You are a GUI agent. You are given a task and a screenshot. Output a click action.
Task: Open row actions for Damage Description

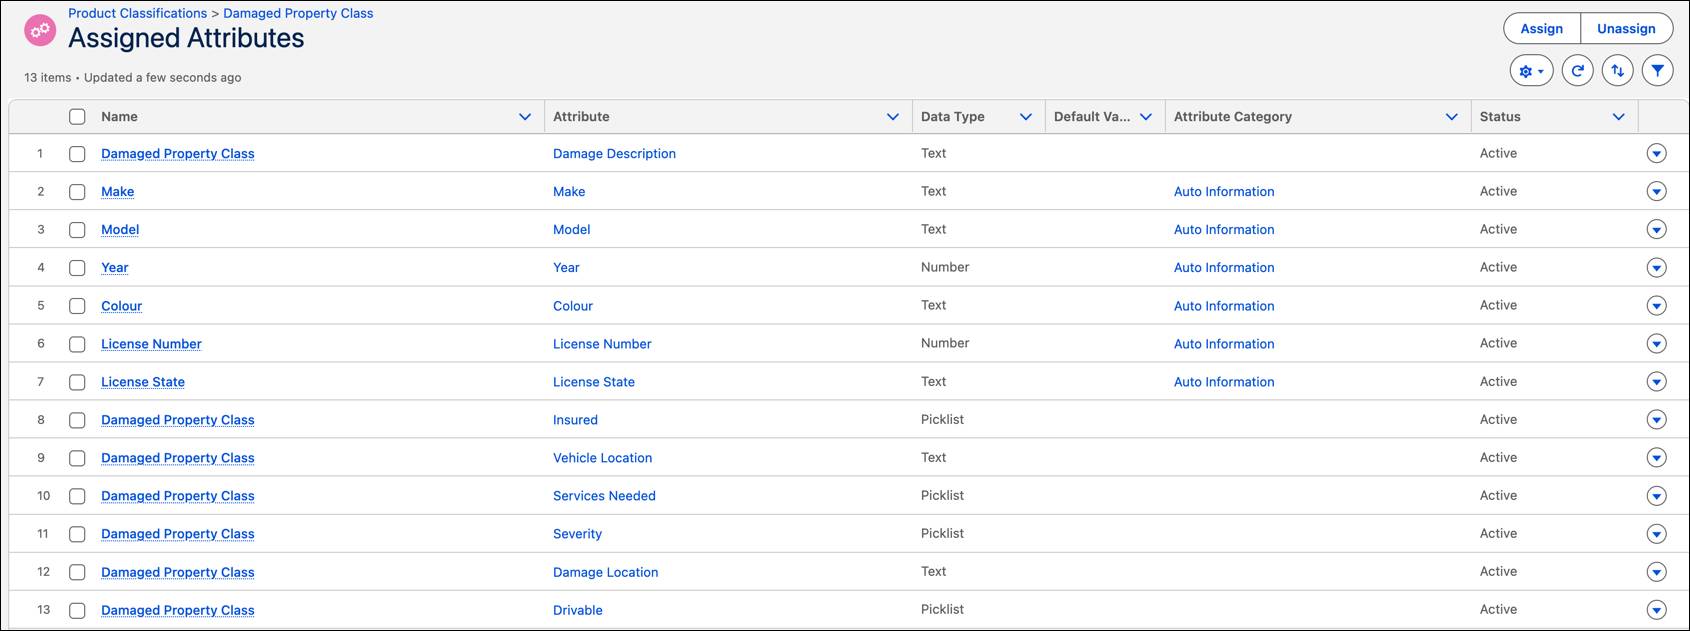point(1656,153)
